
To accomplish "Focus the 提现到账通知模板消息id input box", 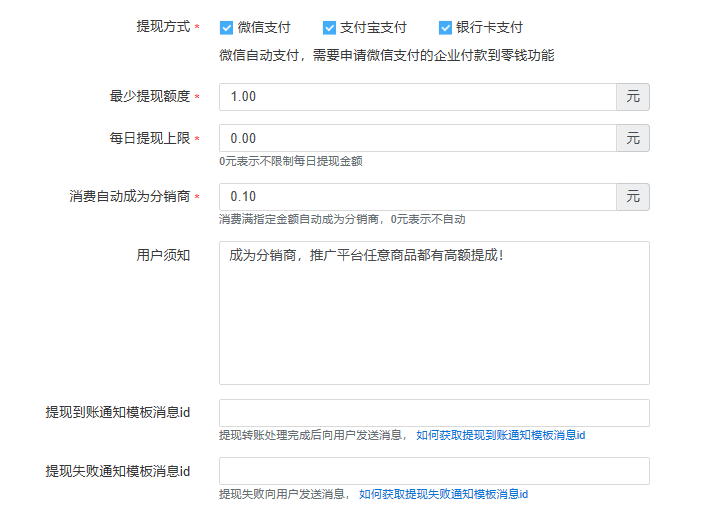I will pos(434,413).
